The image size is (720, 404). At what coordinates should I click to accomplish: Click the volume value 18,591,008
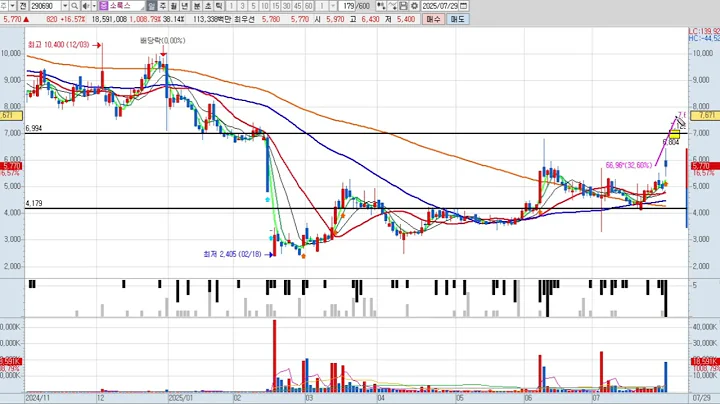109,19
